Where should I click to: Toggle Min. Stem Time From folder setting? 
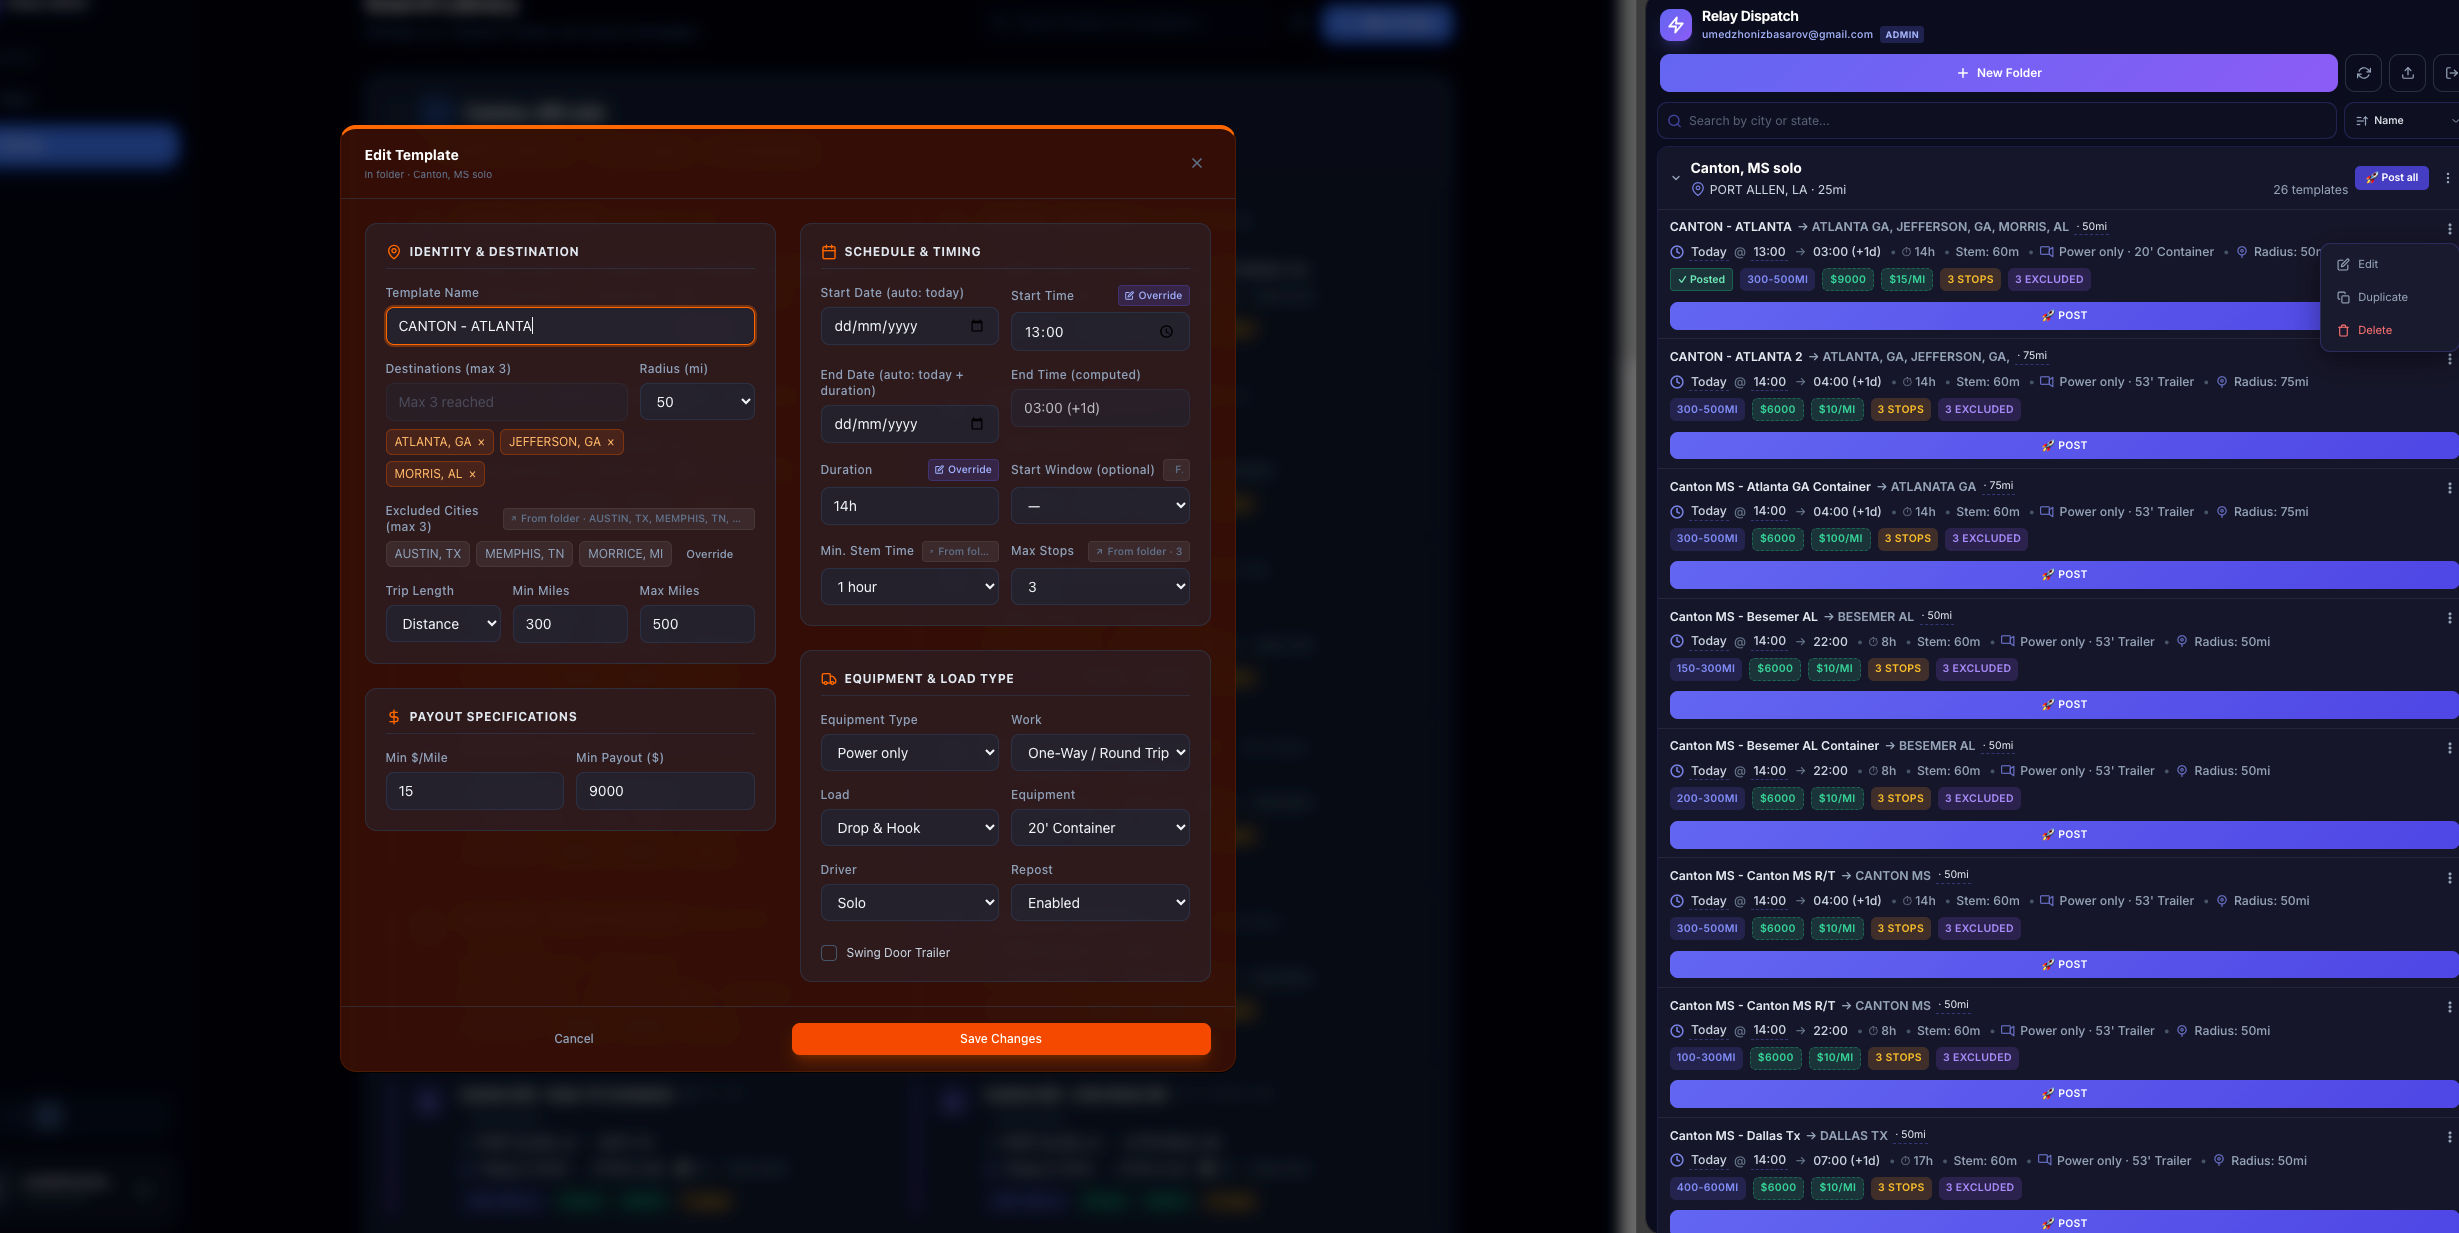(960, 552)
